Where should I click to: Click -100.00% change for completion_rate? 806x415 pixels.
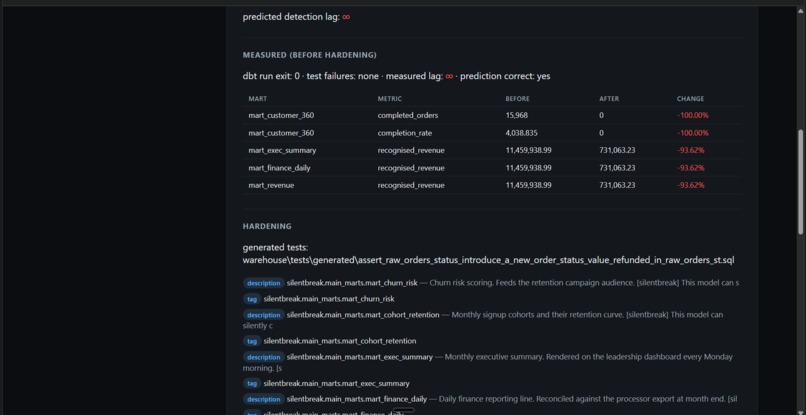pyautogui.click(x=692, y=133)
